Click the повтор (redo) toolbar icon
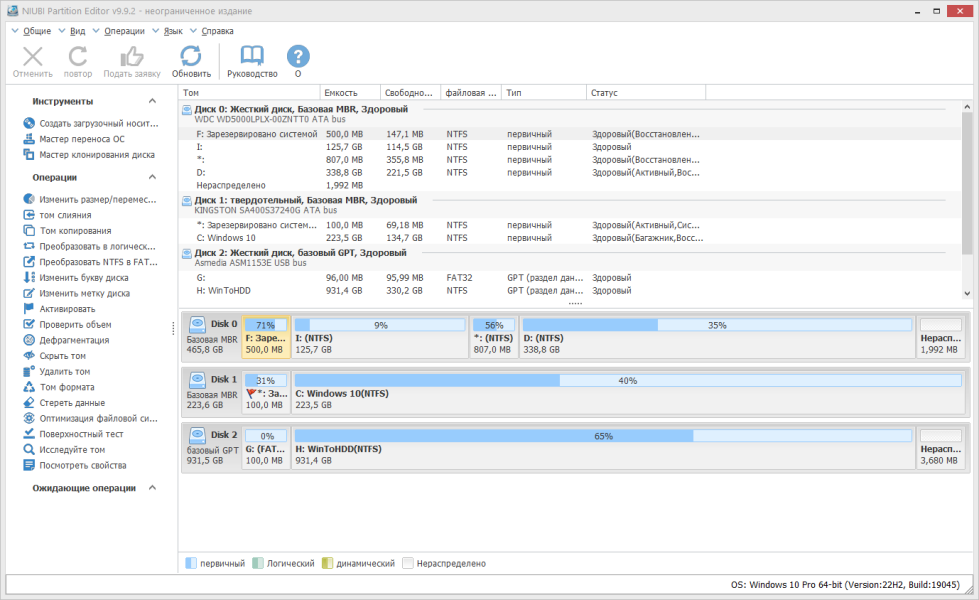Screen dimensions: 979x600 point(77,57)
